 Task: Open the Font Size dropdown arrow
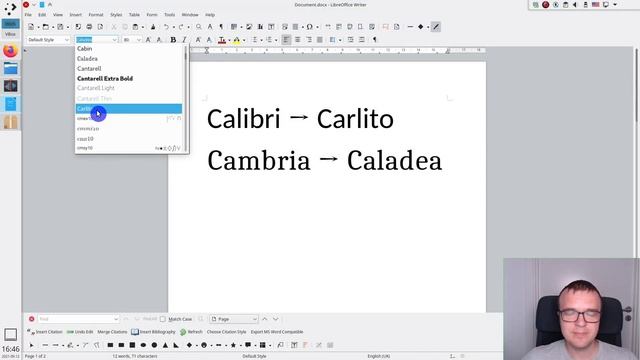[139, 40]
